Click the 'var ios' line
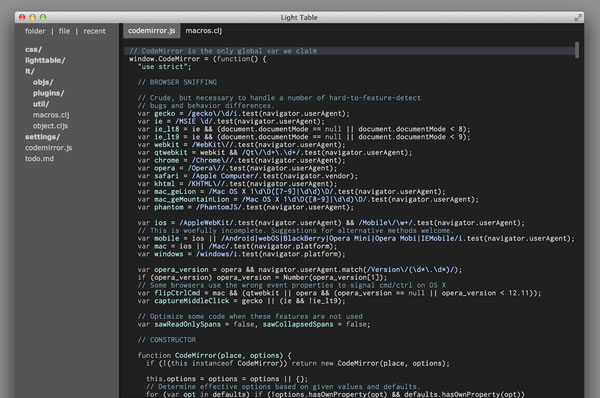This screenshot has width=600, height=398. [x=331, y=223]
